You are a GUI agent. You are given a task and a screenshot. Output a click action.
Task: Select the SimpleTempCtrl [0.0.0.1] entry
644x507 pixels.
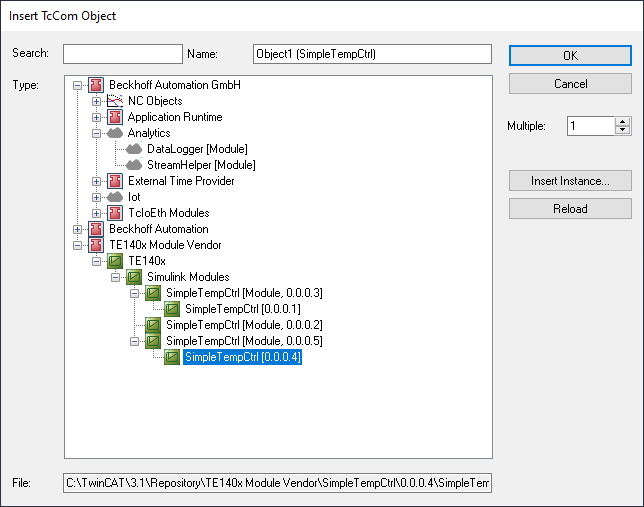243,309
